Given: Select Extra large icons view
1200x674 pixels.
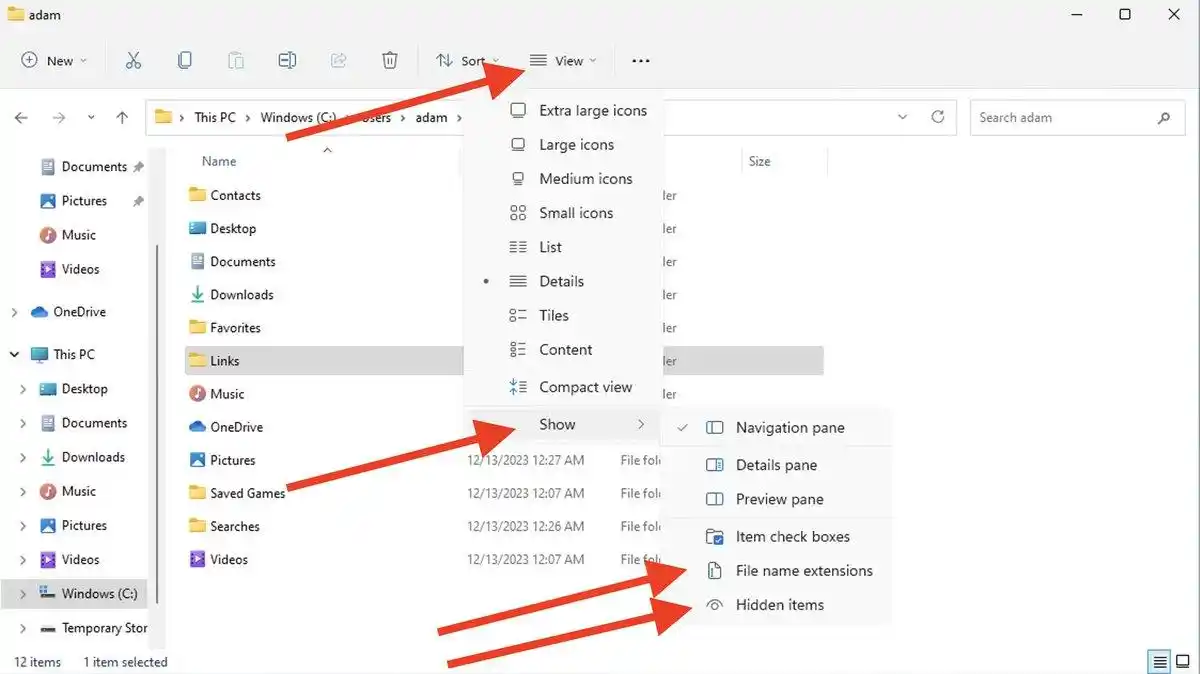Looking at the screenshot, I should [x=592, y=111].
